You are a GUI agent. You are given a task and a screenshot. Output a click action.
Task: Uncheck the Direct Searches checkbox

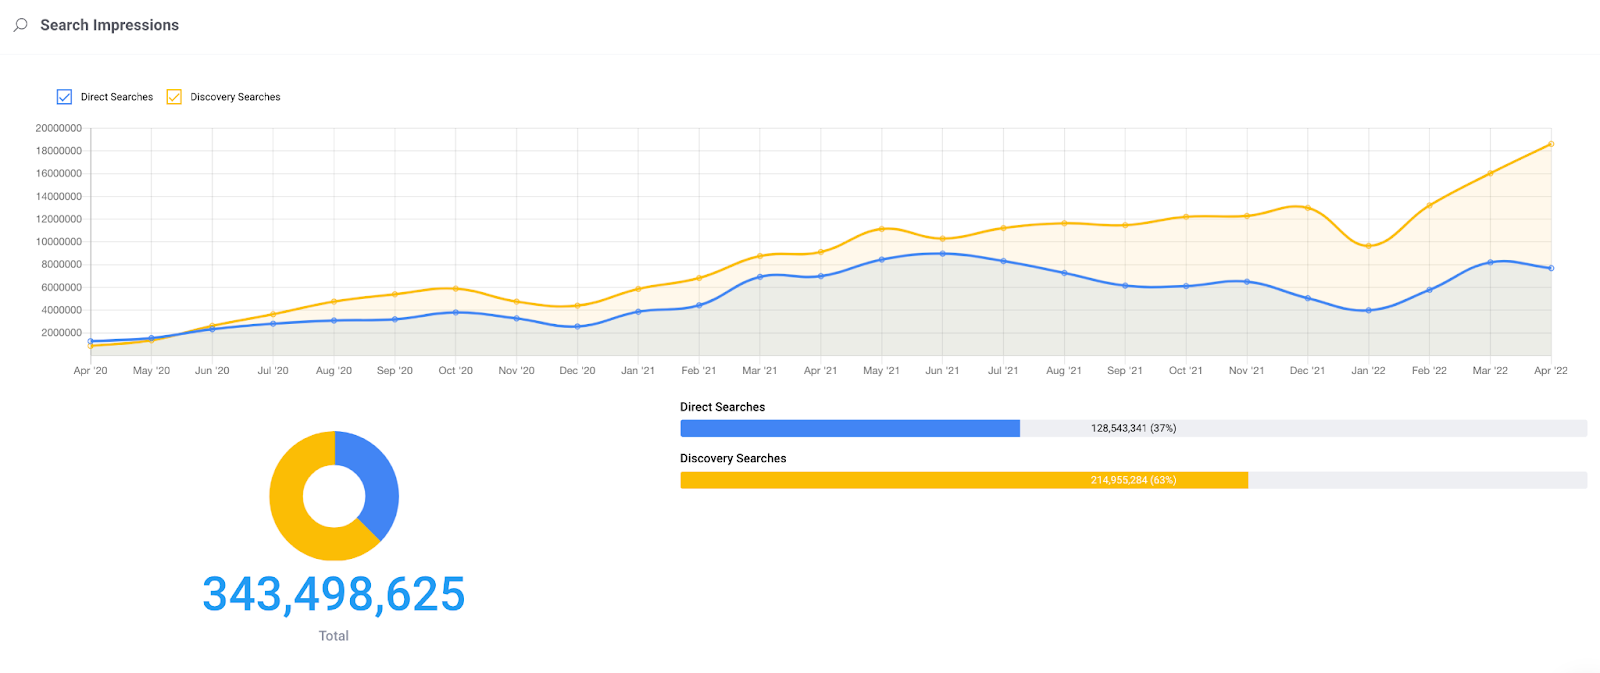(64, 97)
